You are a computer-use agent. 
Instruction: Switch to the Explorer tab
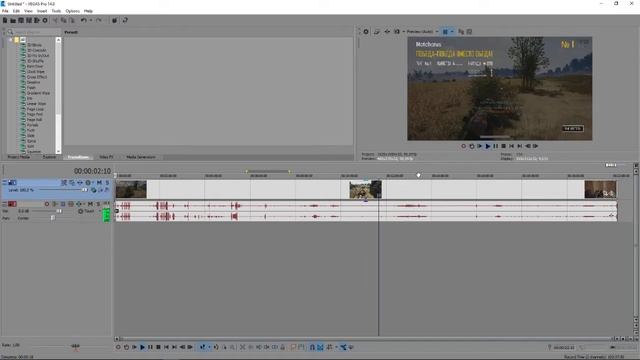[49, 157]
